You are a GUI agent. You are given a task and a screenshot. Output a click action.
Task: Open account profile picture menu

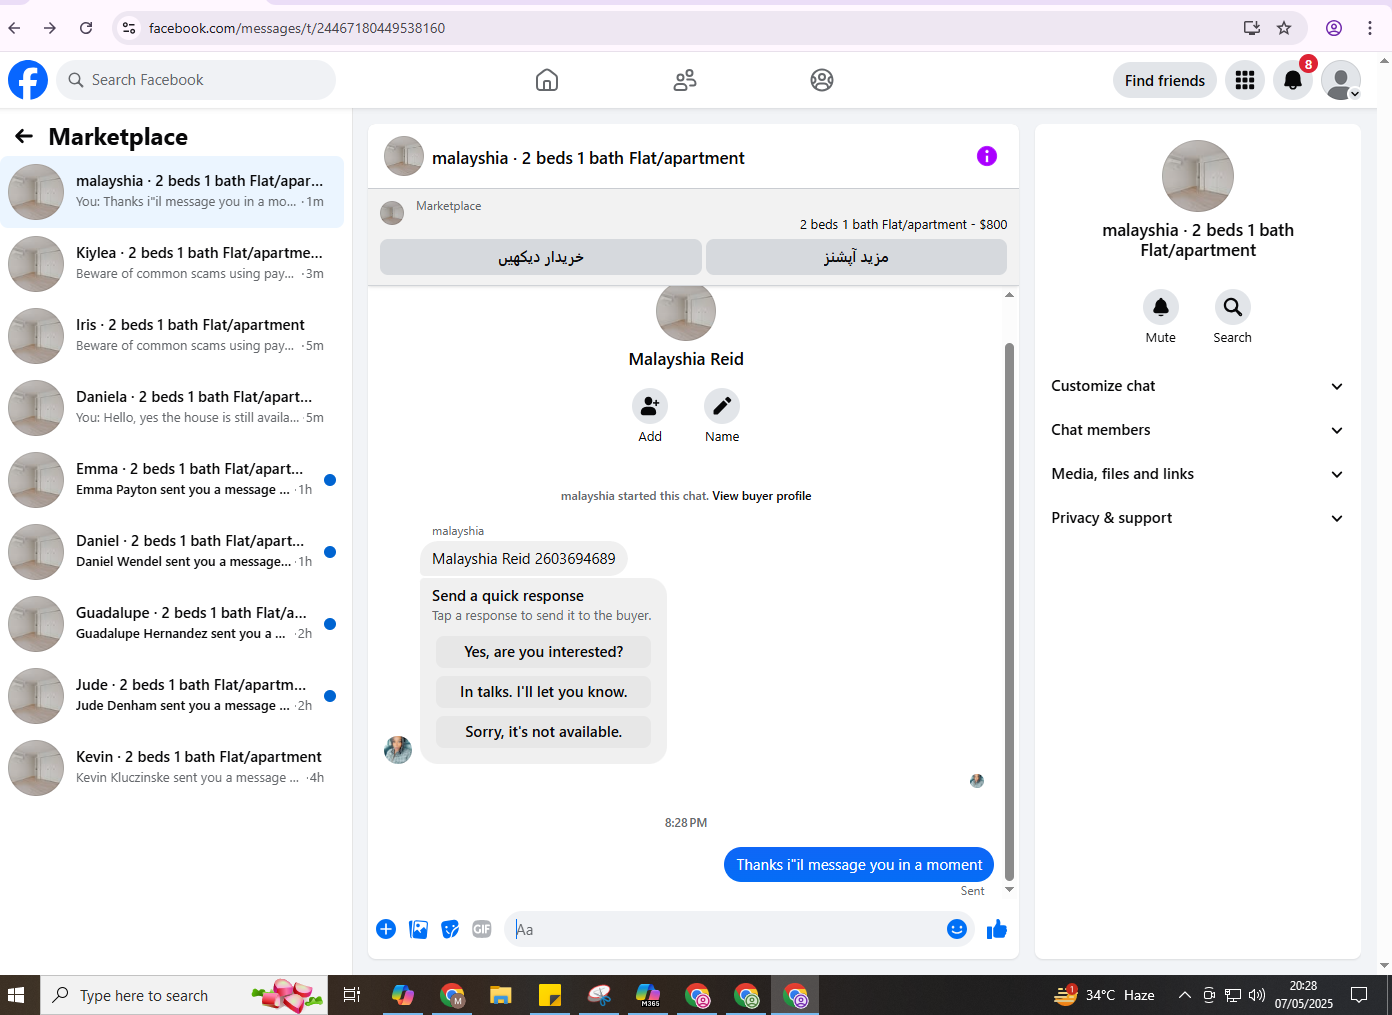tap(1341, 80)
